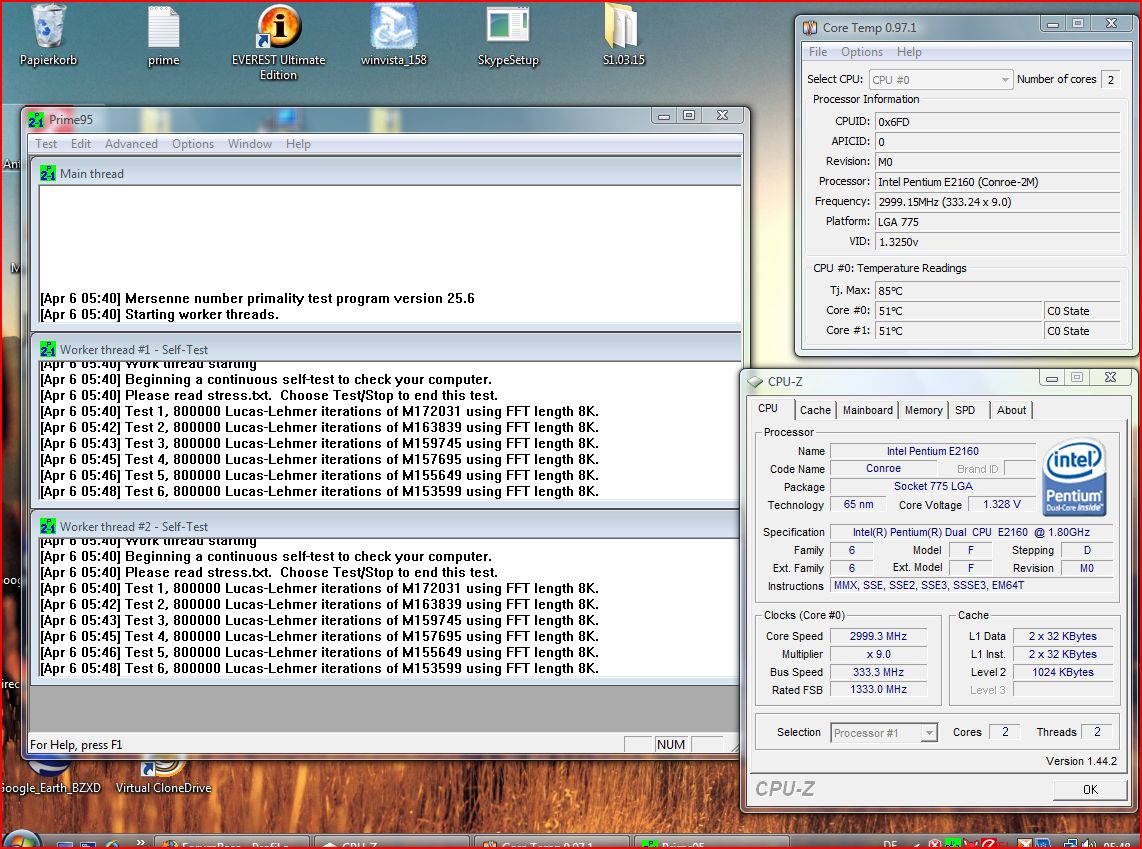
Task: Switch to the CPU tab in CPU-Z
Action: [x=768, y=408]
